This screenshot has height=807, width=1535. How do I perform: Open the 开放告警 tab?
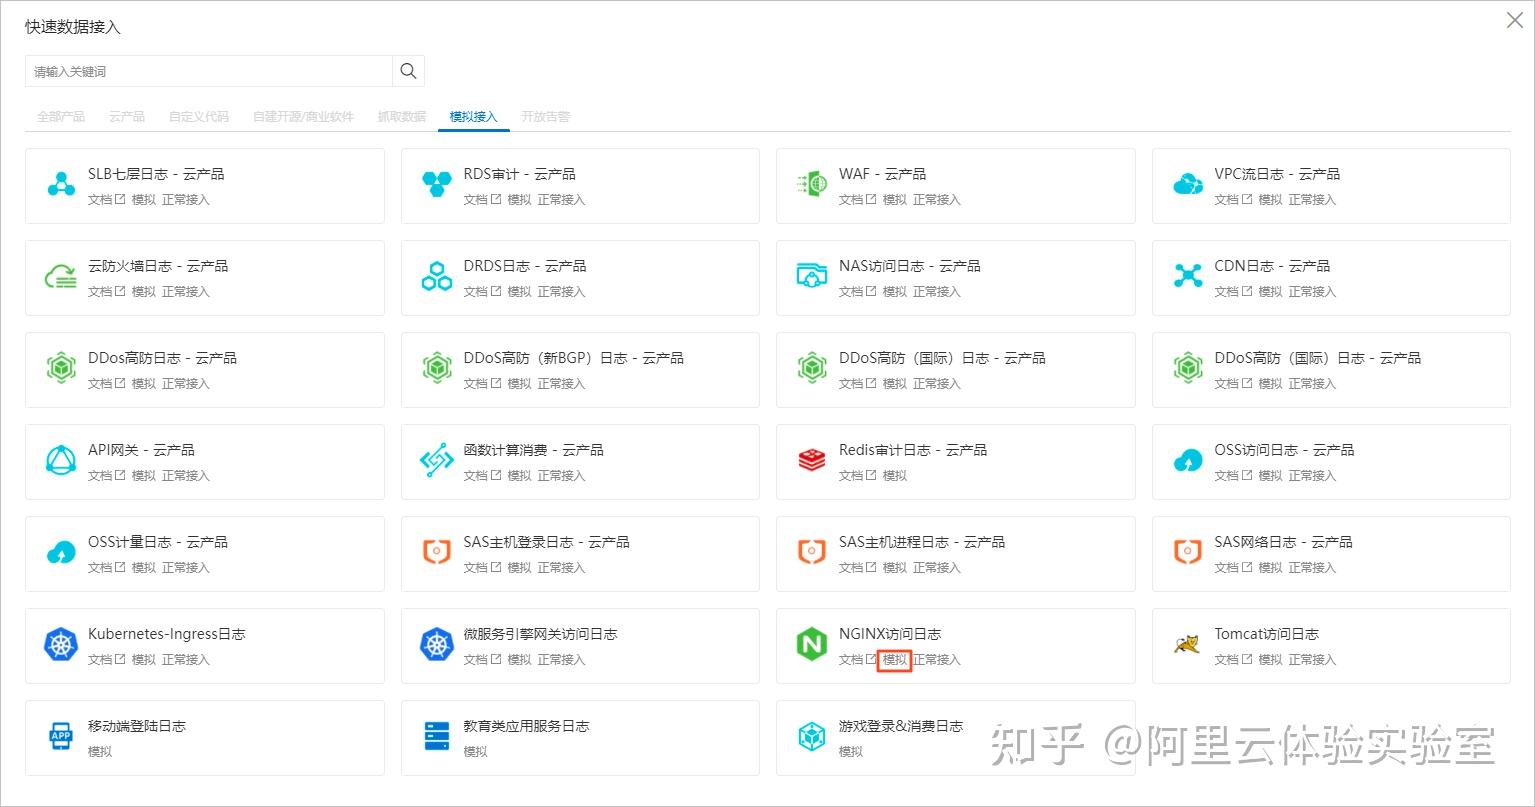546,117
